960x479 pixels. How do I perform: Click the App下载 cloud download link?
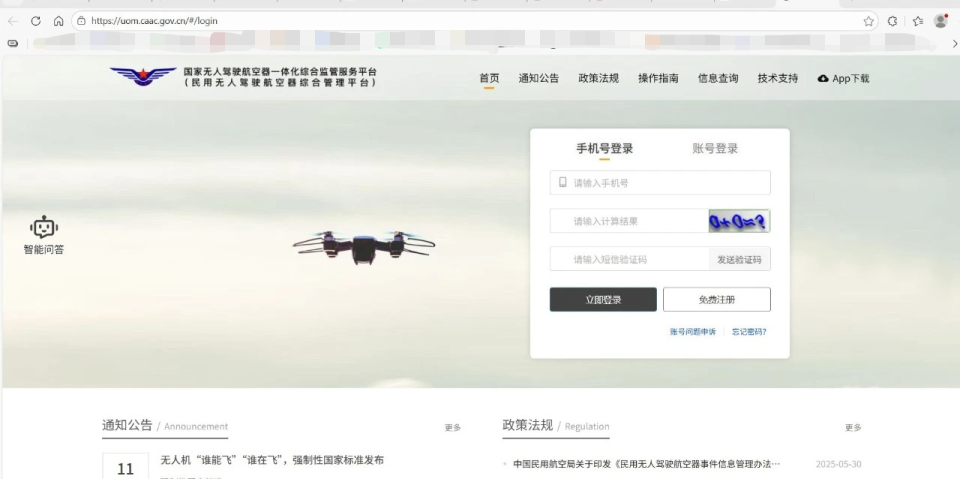click(x=843, y=78)
